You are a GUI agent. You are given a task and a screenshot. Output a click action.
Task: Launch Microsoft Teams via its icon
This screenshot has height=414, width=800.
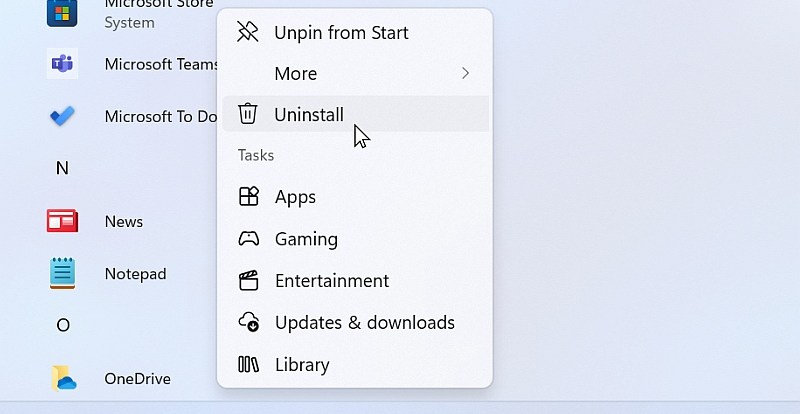tap(62, 64)
